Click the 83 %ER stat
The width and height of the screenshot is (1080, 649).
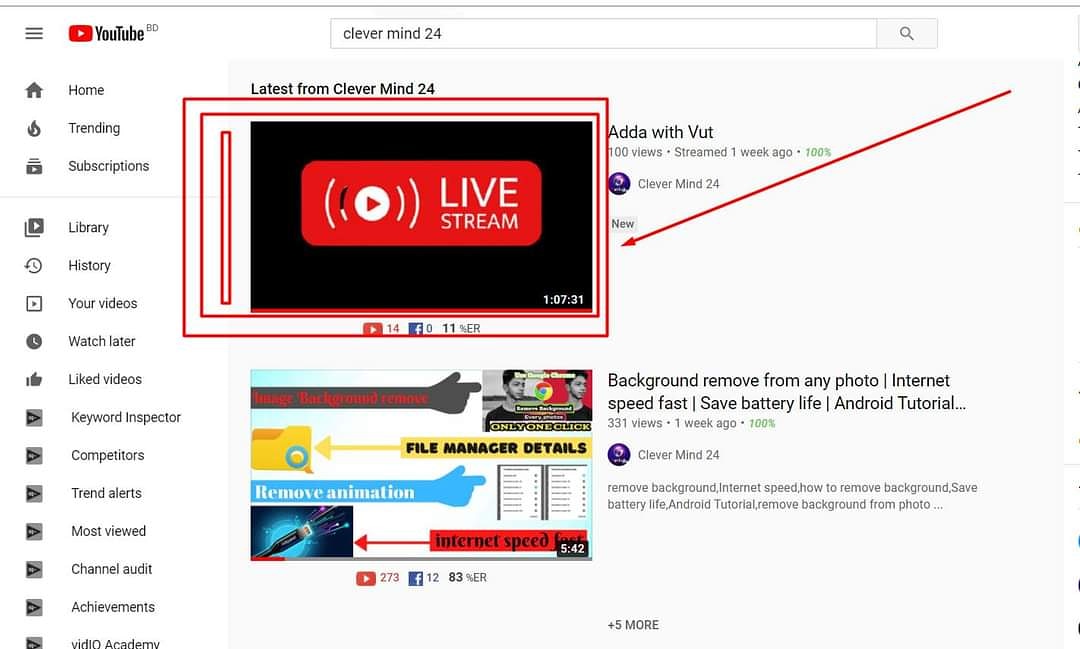(467, 577)
